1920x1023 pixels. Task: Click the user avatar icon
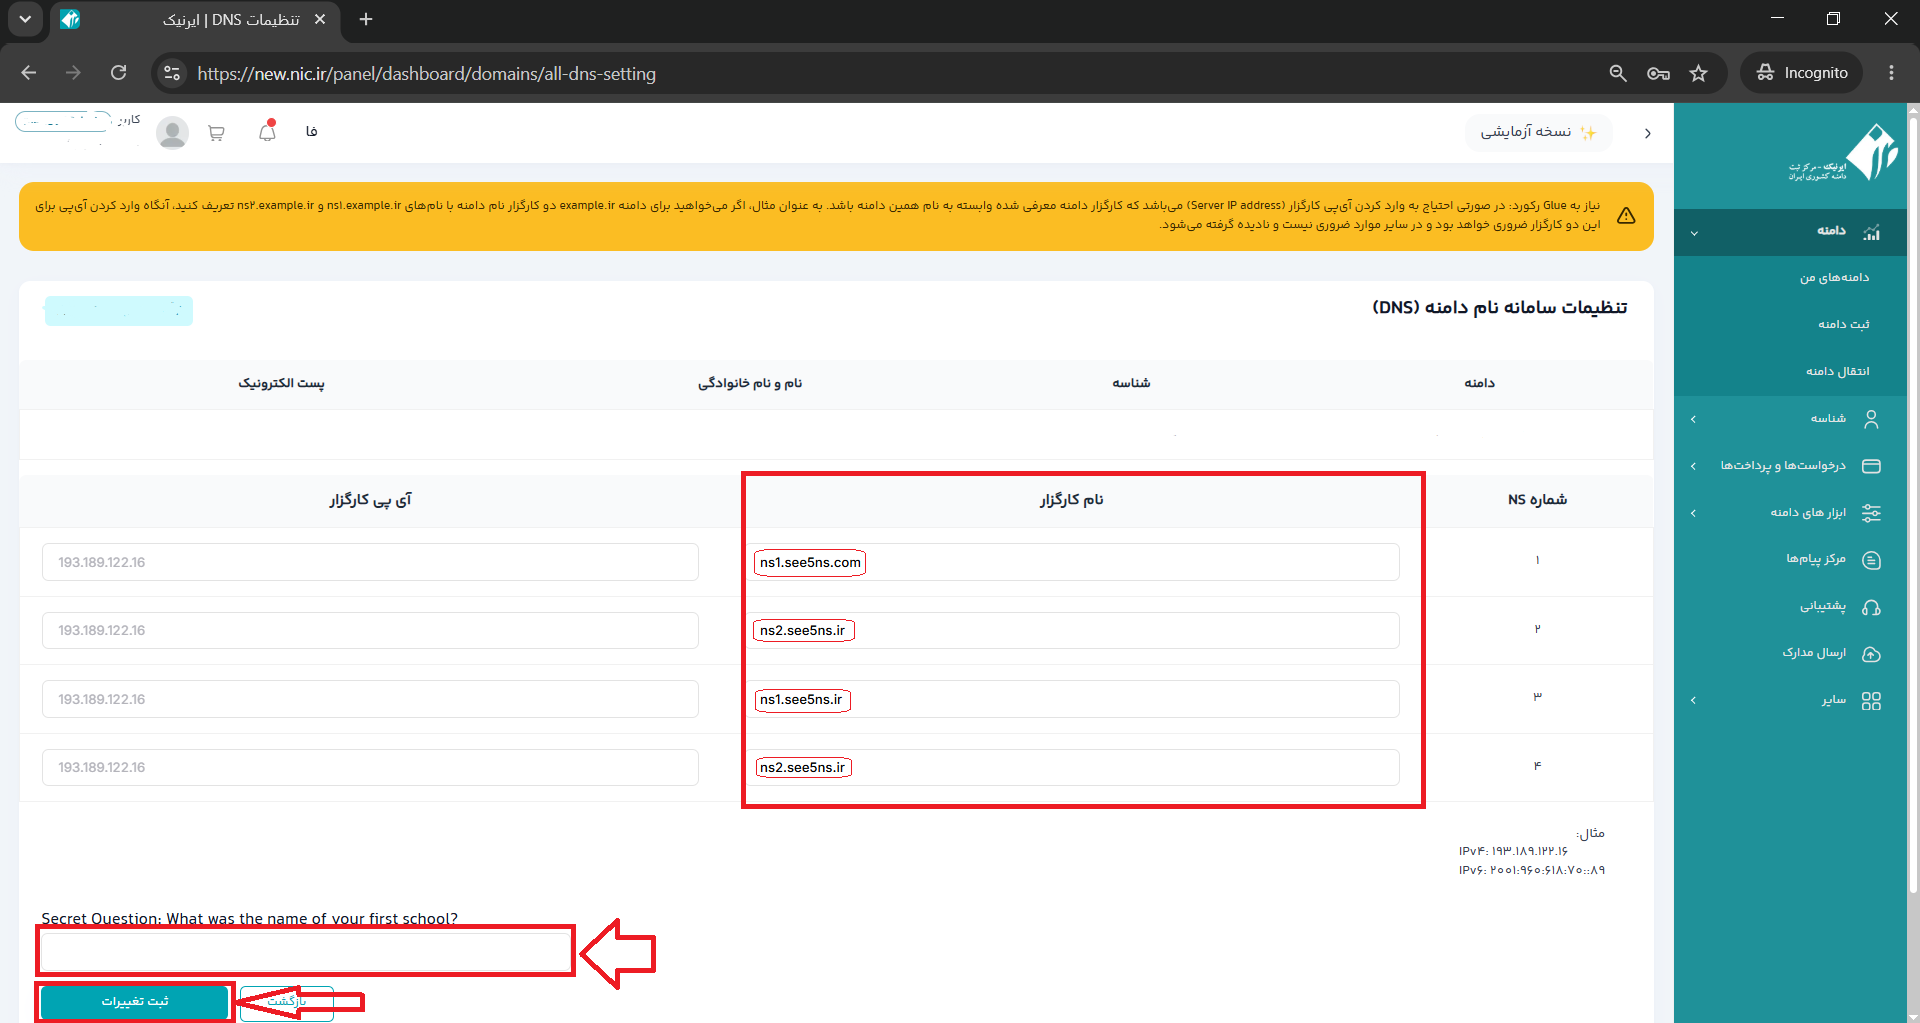point(172,132)
